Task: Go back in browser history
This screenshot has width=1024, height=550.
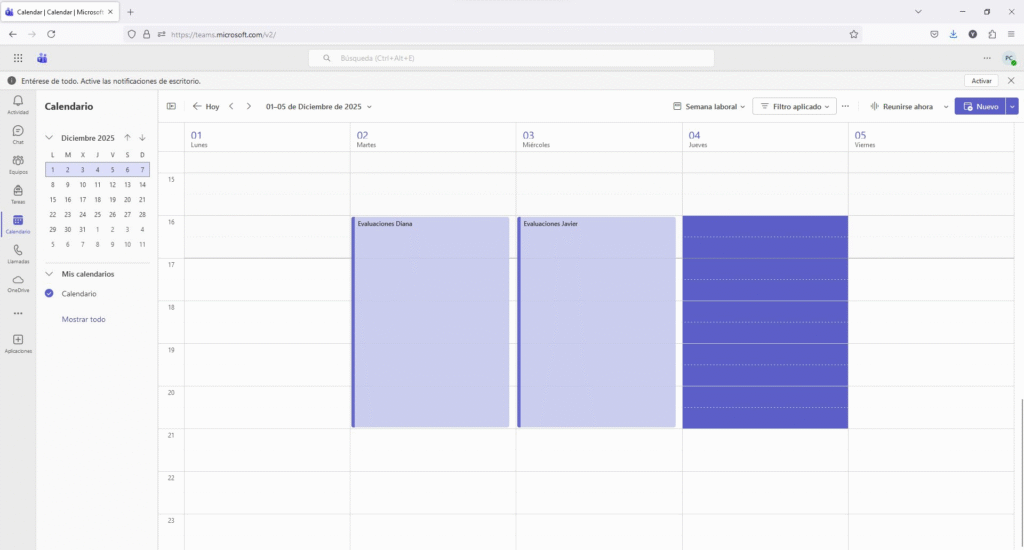Action: 13,35
